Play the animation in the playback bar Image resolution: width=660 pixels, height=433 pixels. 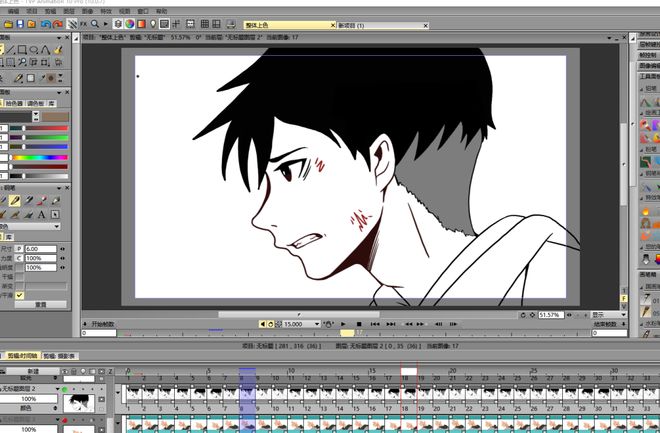[x=343, y=324]
